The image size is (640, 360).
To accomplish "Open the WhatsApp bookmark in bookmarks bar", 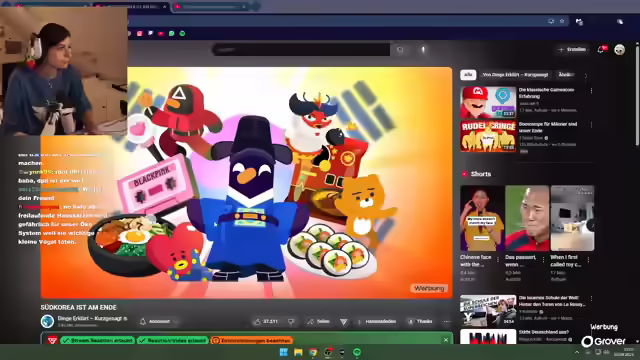I will click(x=171, y=33).
